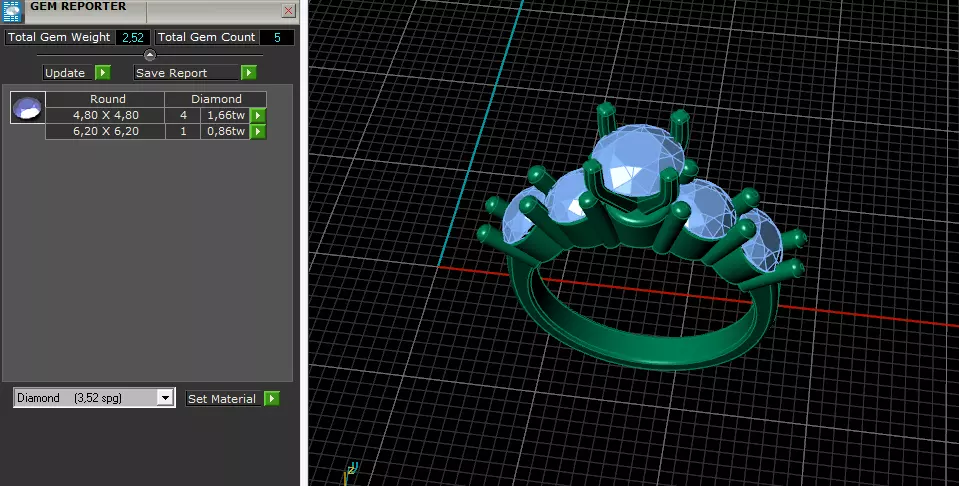
Task: Click the Update button label
Action: pos(65,73)
